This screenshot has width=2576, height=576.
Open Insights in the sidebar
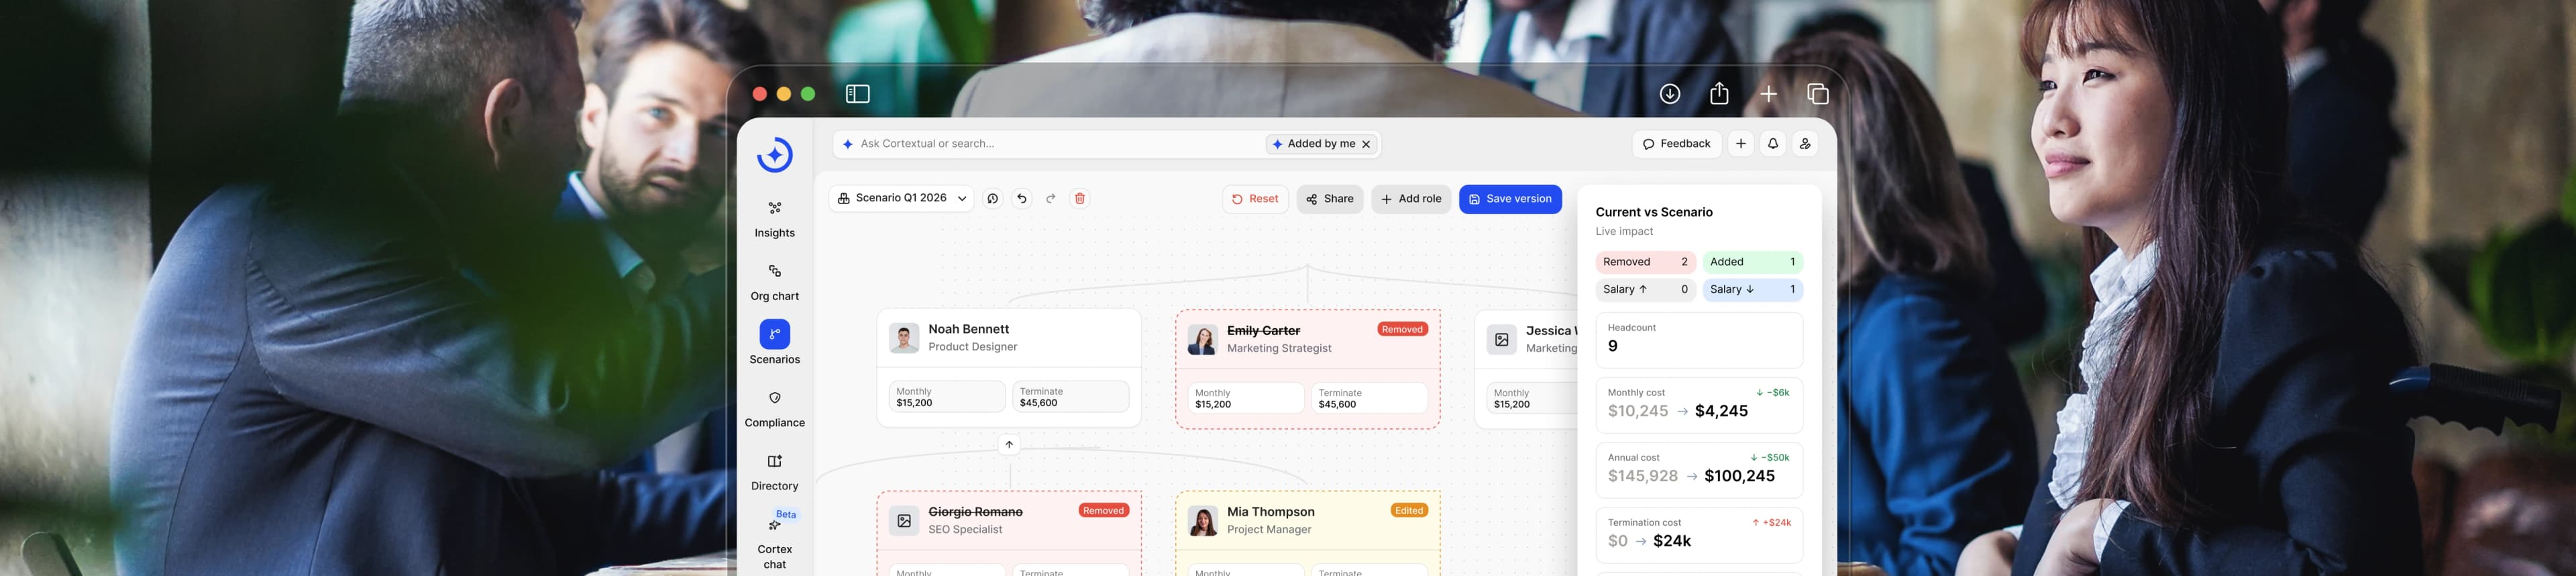tap(774, 219)
